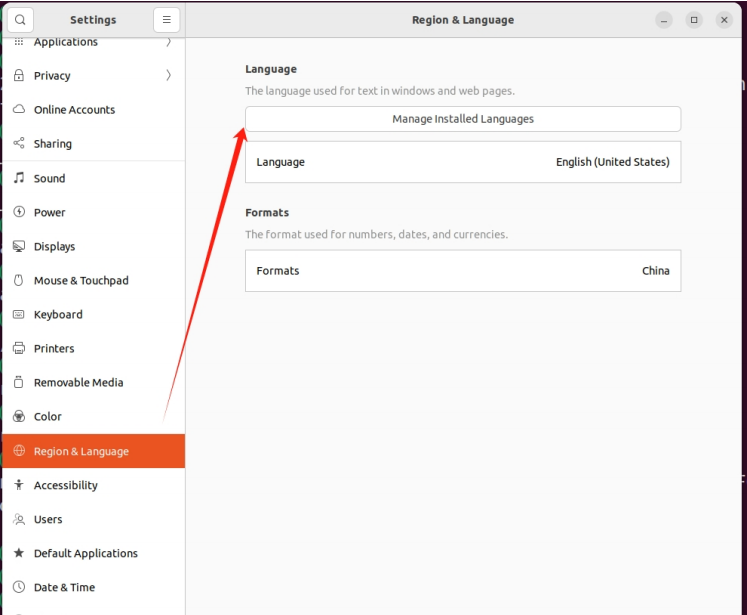Select Sharing label in sidebar
This screenshot has height=615, width=747.
(x=53, y=144)
